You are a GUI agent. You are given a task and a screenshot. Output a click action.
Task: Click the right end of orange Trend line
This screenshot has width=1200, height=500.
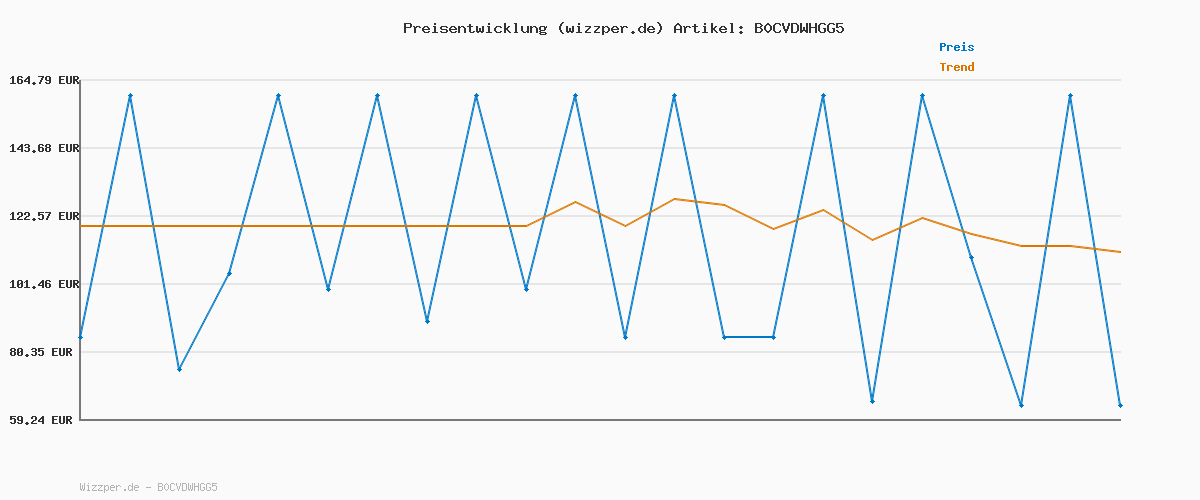[x=1120, y=252]
